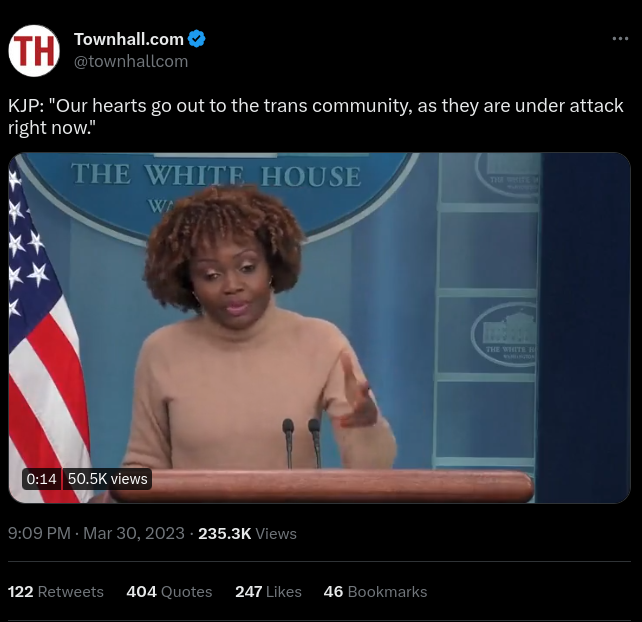The width and height of the screenshot is (642, 622).
Task: Click the blue verified checkmark badge
Action: point(197,39)
